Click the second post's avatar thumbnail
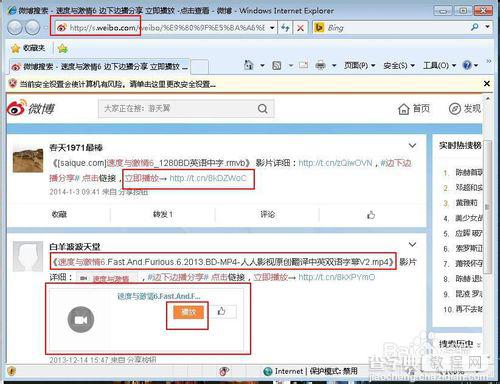The image size is (500, 384). click(28, 256)
